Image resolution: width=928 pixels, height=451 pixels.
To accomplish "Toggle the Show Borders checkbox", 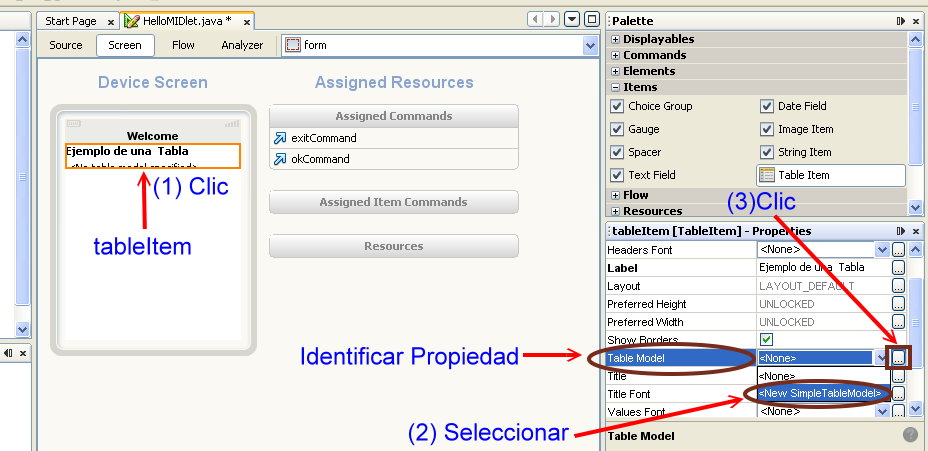I will point(766,340).
